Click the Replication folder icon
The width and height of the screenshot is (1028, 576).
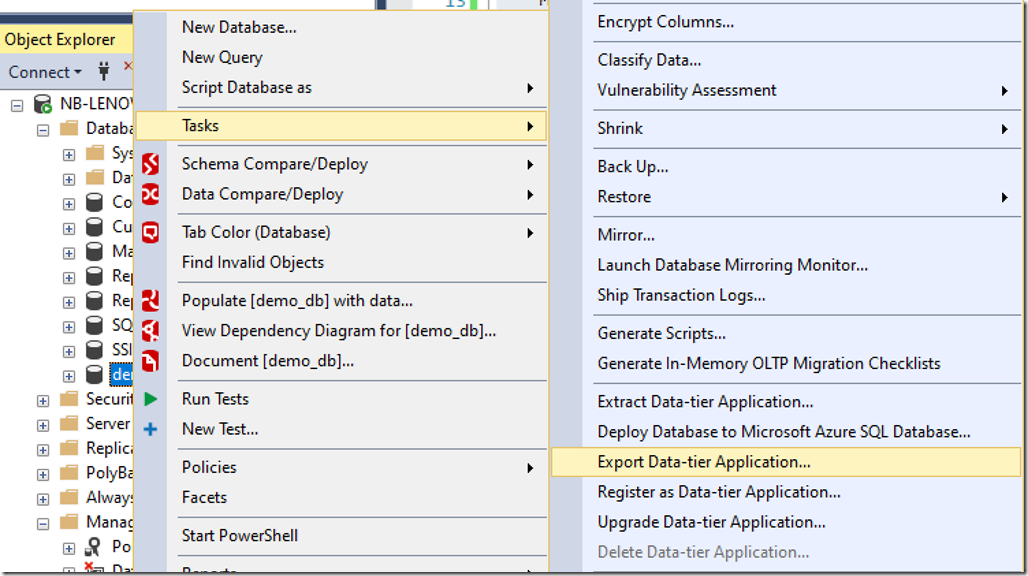coord(69,448)
